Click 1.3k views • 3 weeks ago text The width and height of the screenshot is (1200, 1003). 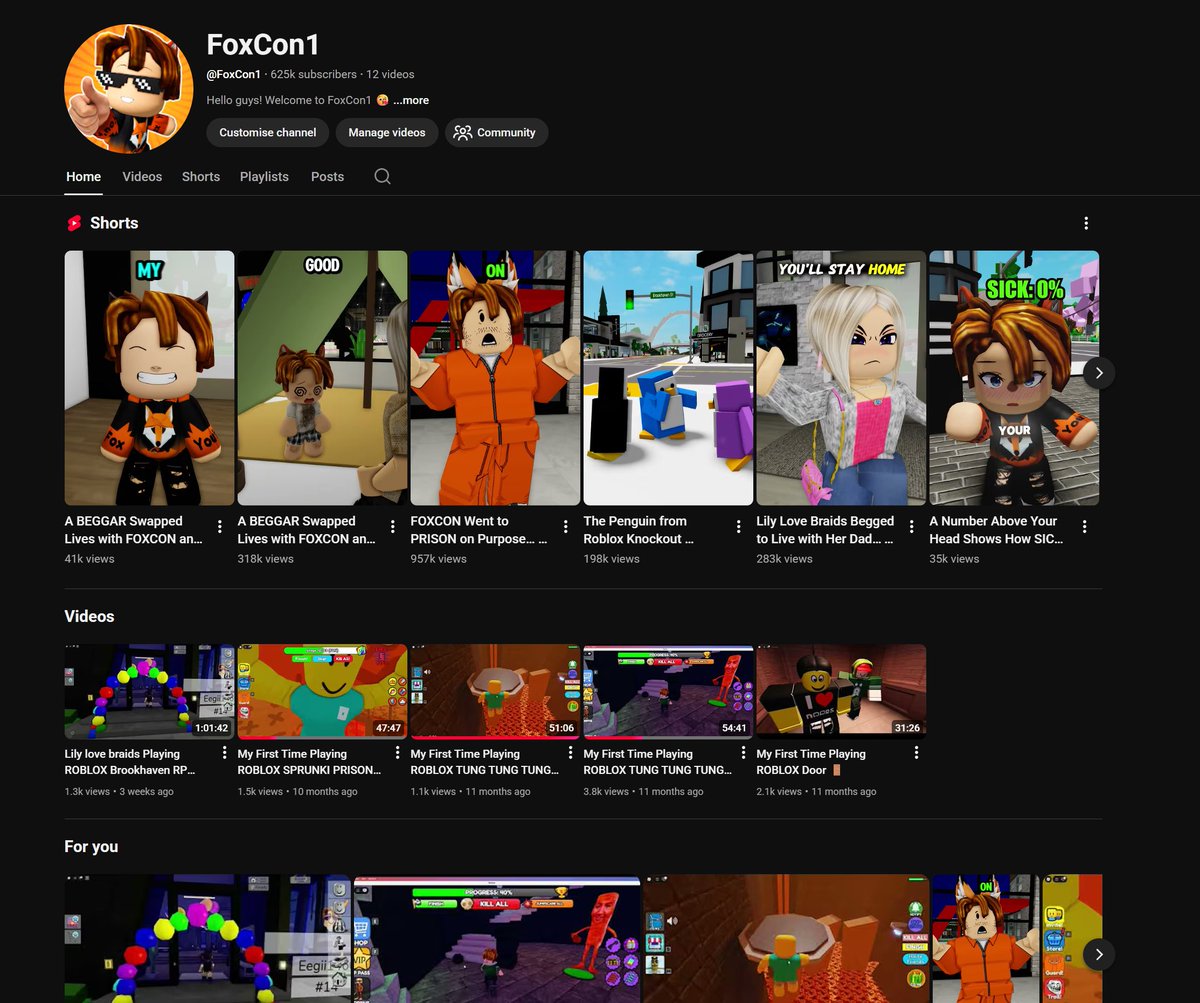pos(119,791)
